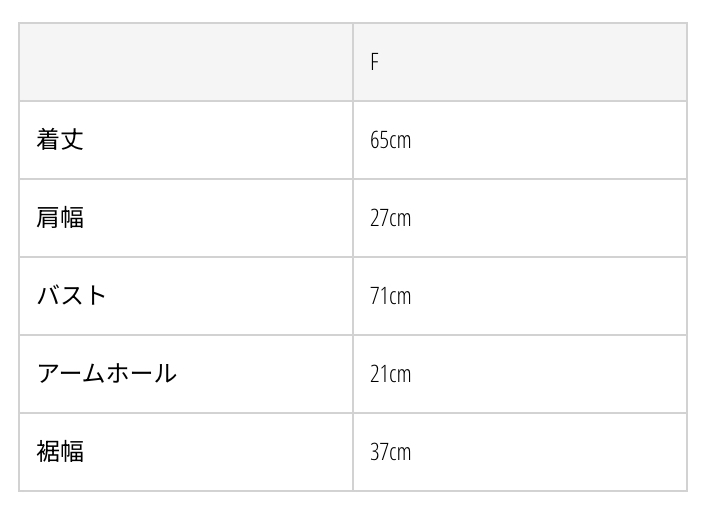Screen dimensions: 709x520
Task: Select the 肩幅 row label
Action: 60,218
